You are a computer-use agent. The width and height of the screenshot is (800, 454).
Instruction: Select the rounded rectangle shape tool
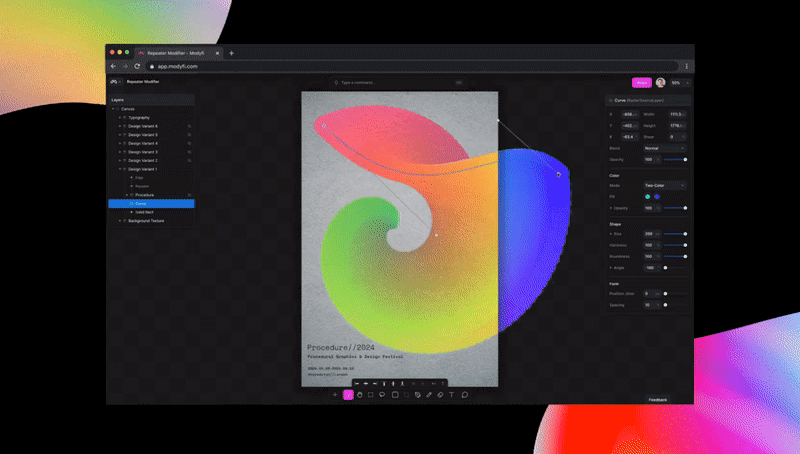pos(395,395)
